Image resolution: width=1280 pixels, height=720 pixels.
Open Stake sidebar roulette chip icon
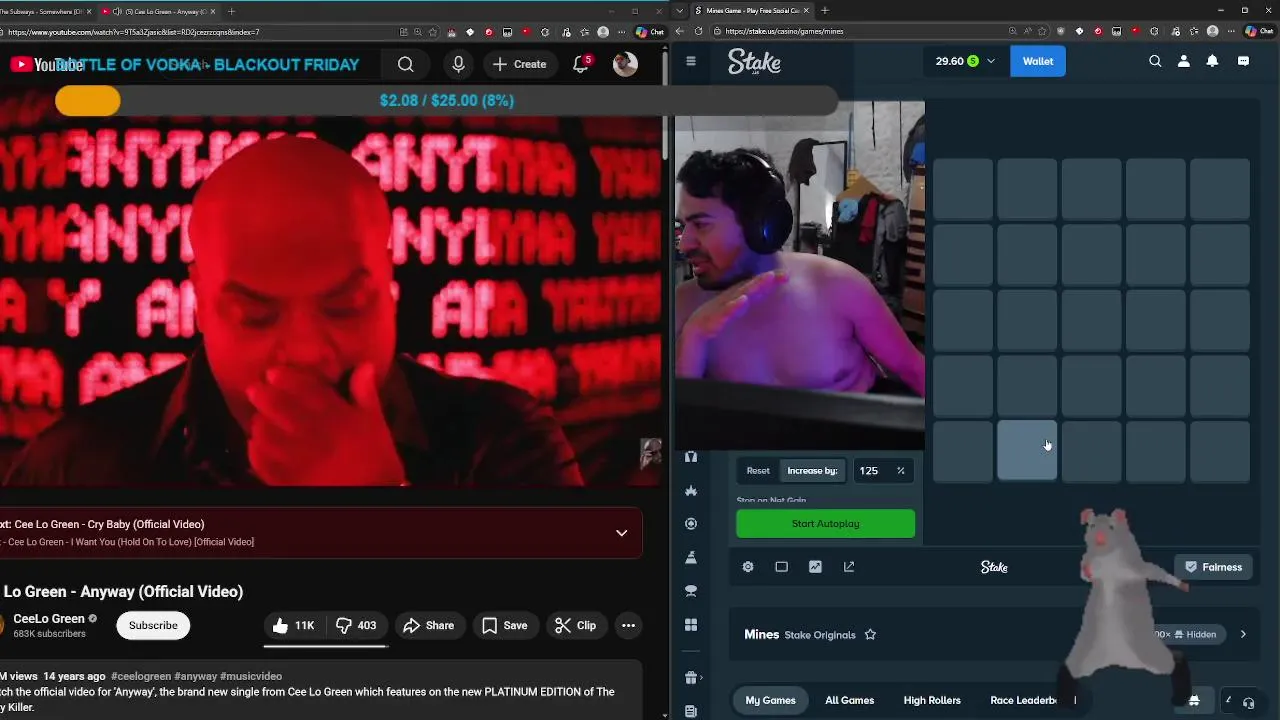(690, 524)
